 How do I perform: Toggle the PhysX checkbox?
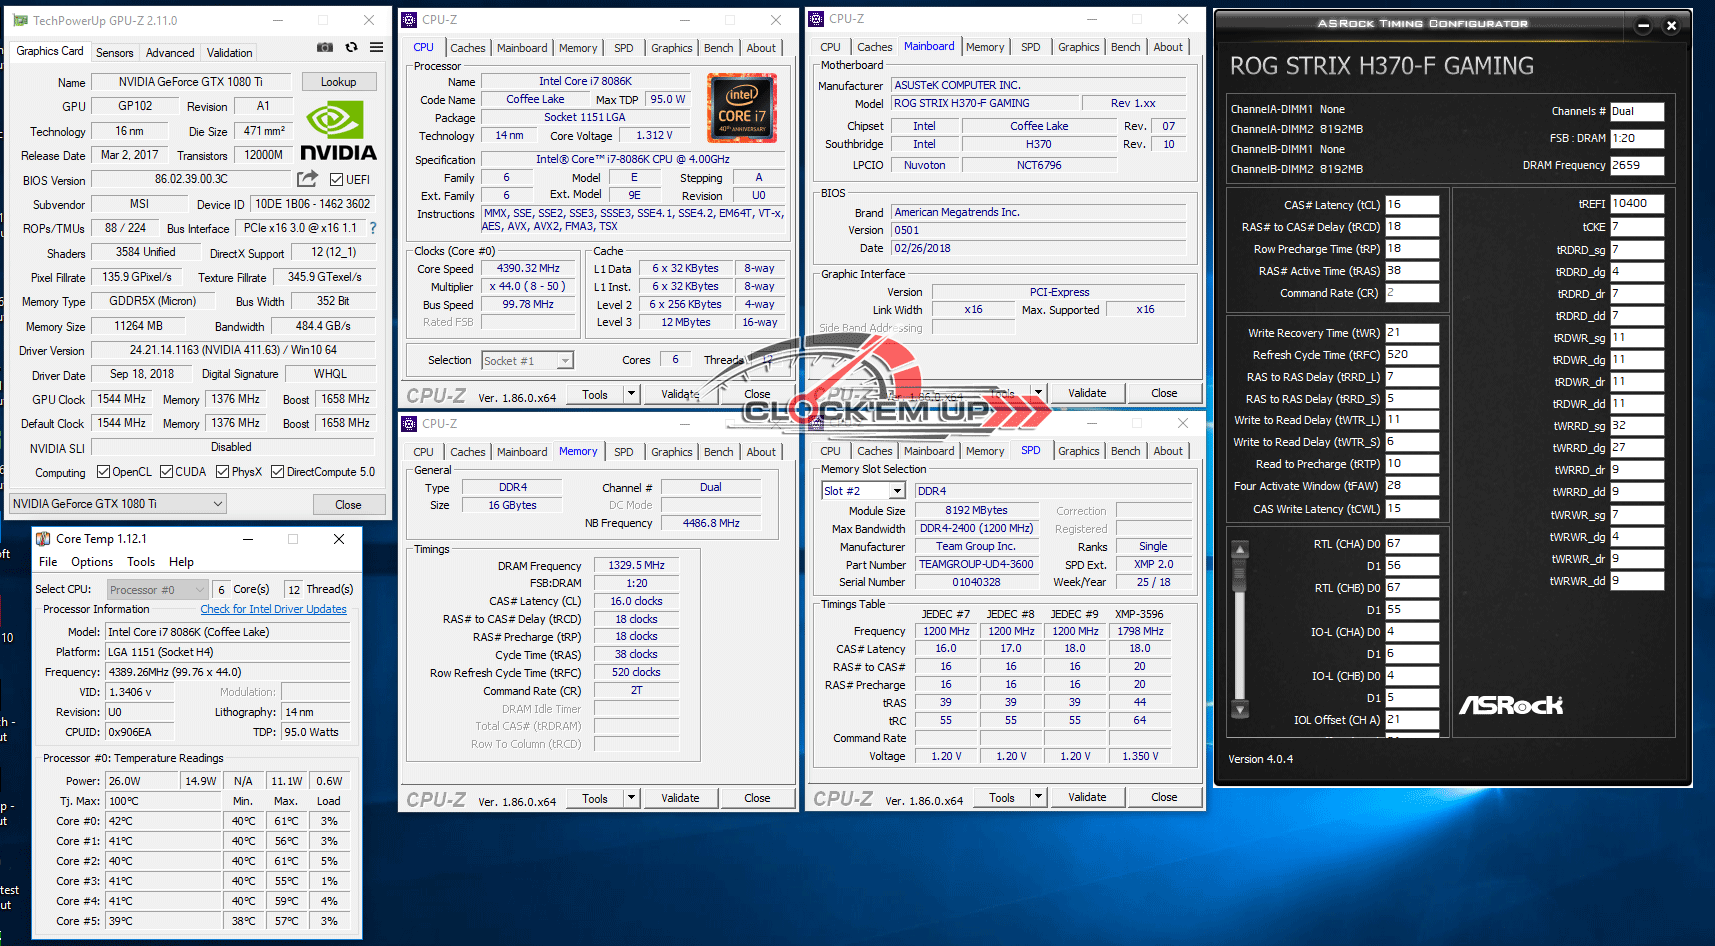click(x=222, y=472)
